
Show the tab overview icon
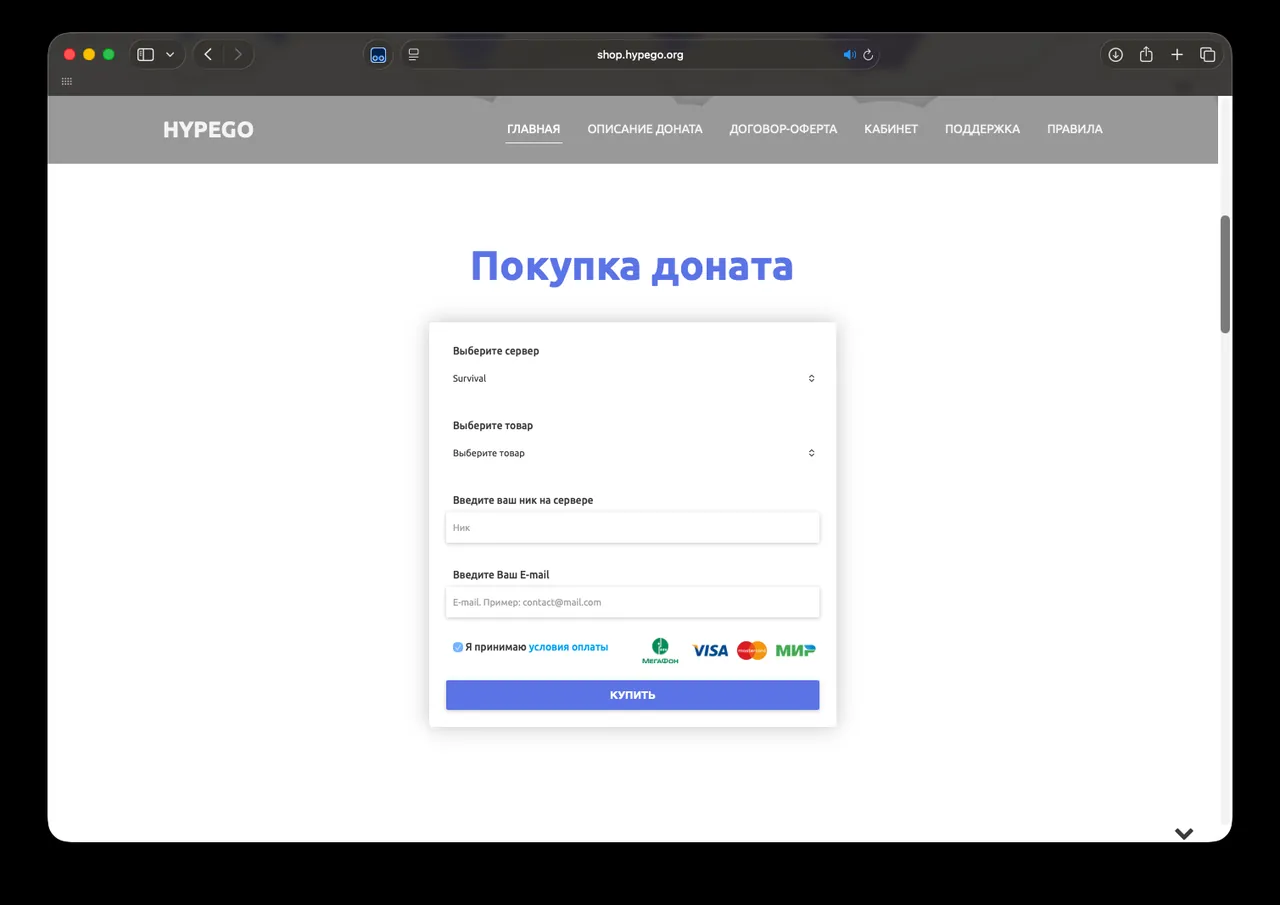[1208, 55]
